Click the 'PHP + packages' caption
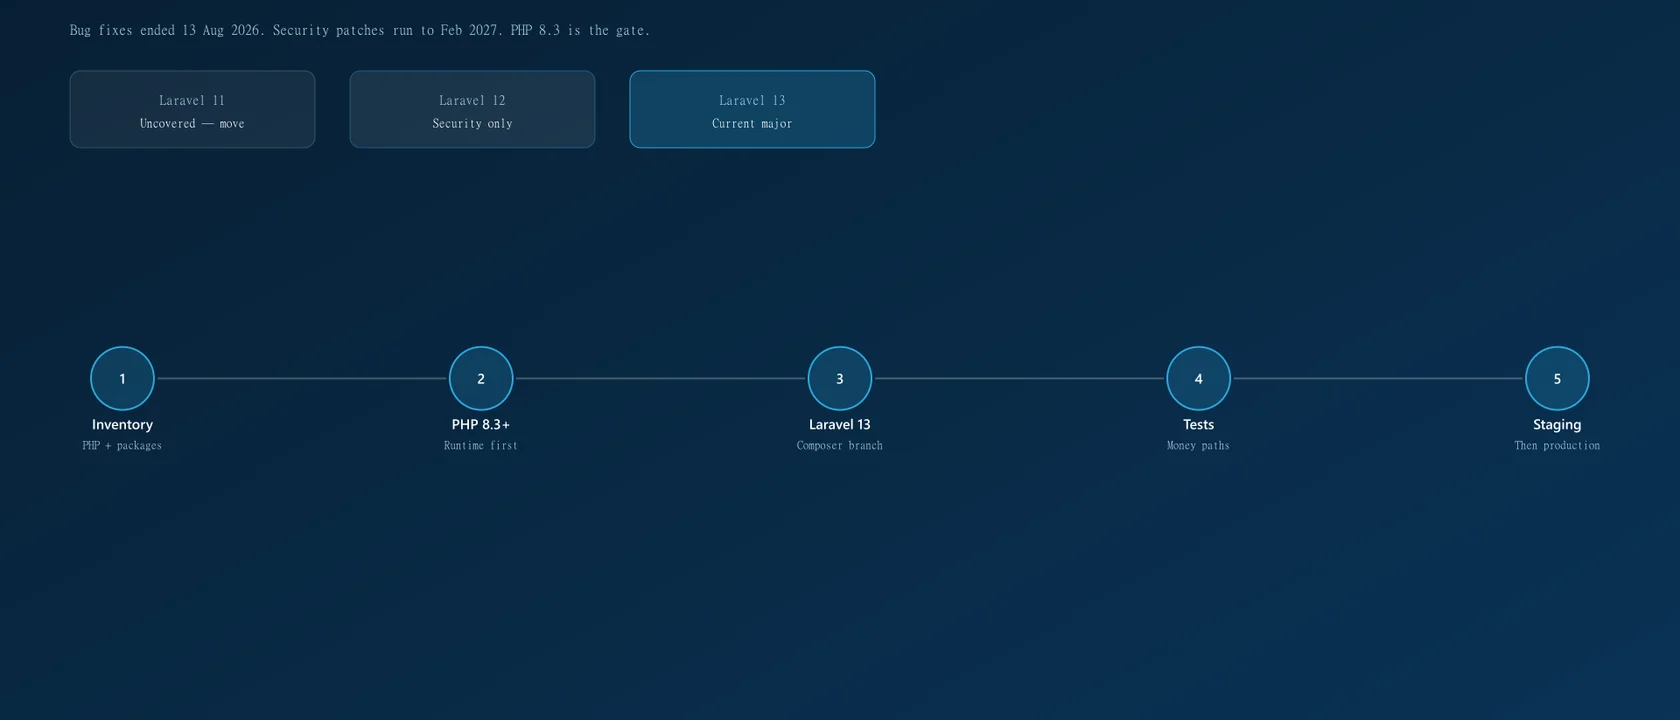The width and height of the screenshot is (1680, 720). click(x=122, y=446)
